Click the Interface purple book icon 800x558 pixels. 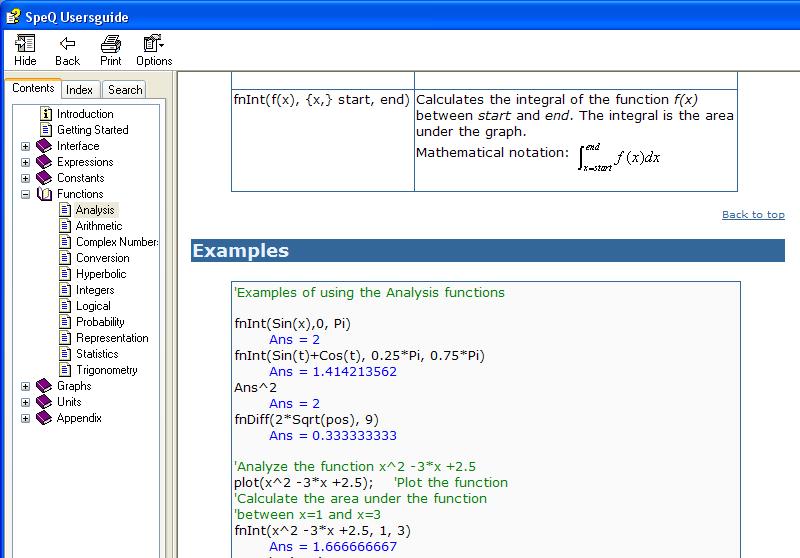[44, 146]
